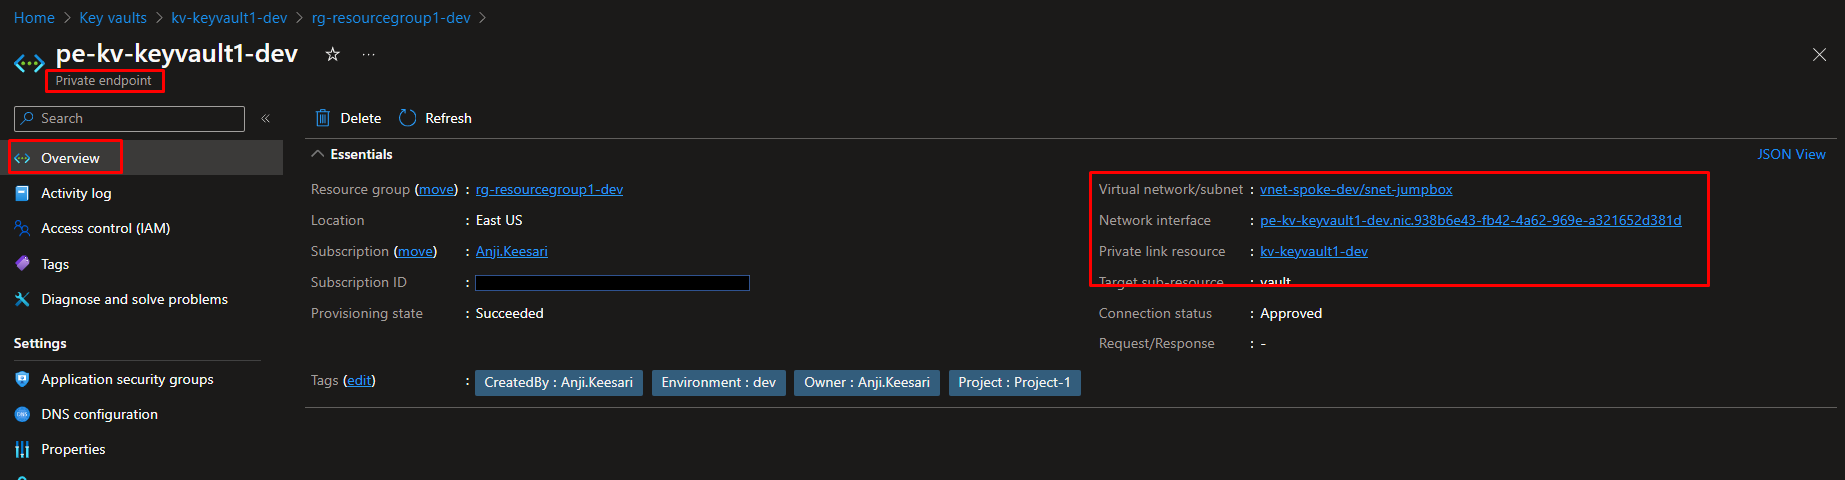Click the pe-kv-keyvault1-dev page title

[x=176, y=53]
